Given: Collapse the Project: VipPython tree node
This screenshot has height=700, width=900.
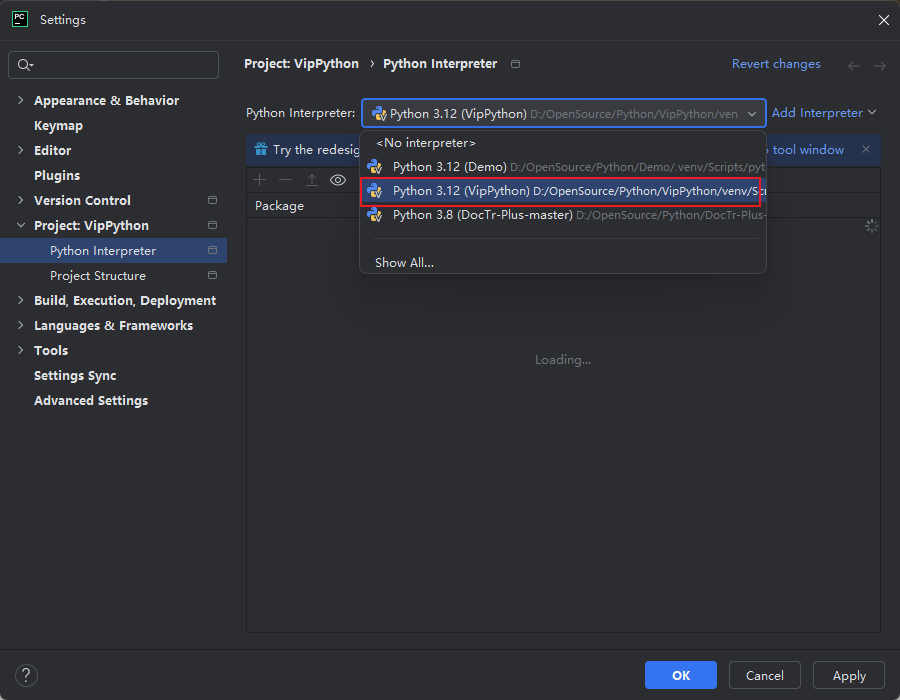Looking at the screenshot, I should [x=21, y=225].
